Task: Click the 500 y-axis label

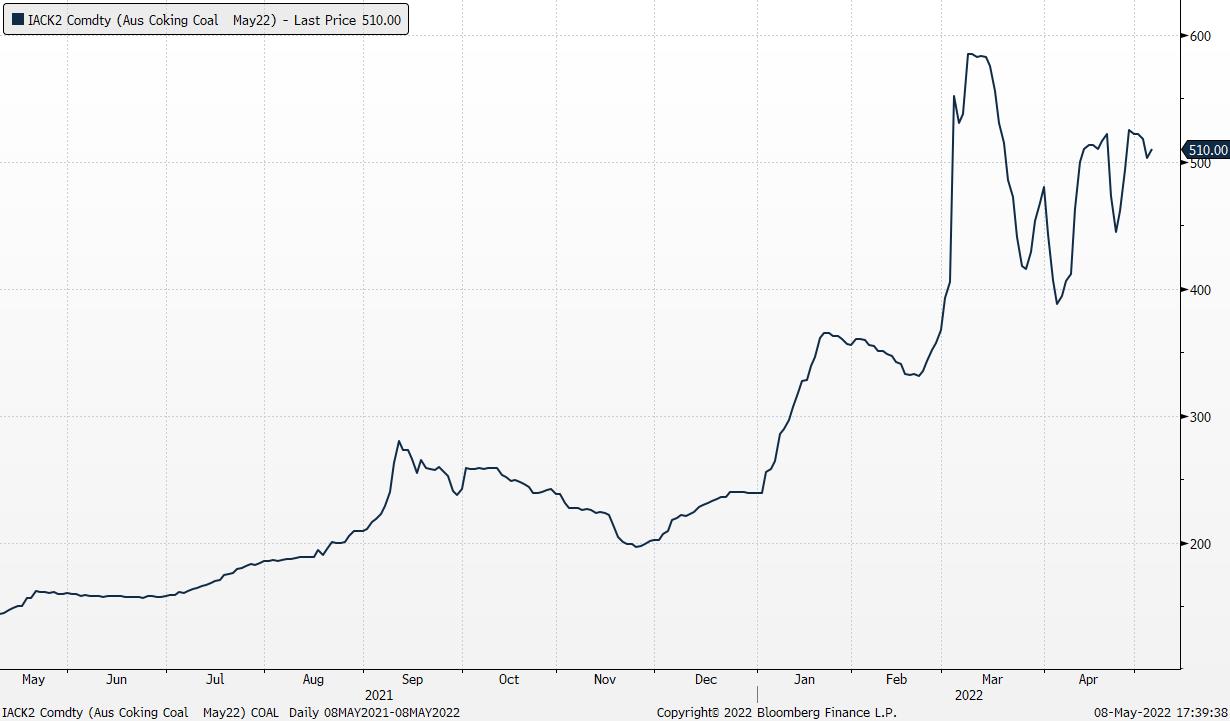Action: click(1200, 163)
